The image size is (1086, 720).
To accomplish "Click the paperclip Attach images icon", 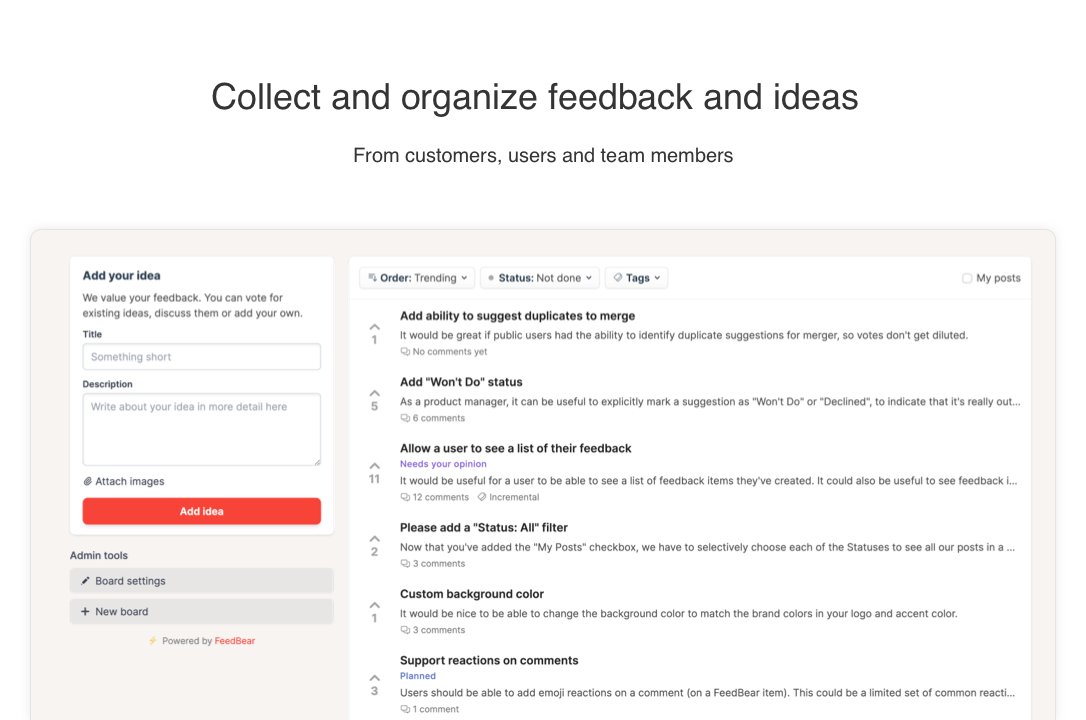I will coord(88,482).
